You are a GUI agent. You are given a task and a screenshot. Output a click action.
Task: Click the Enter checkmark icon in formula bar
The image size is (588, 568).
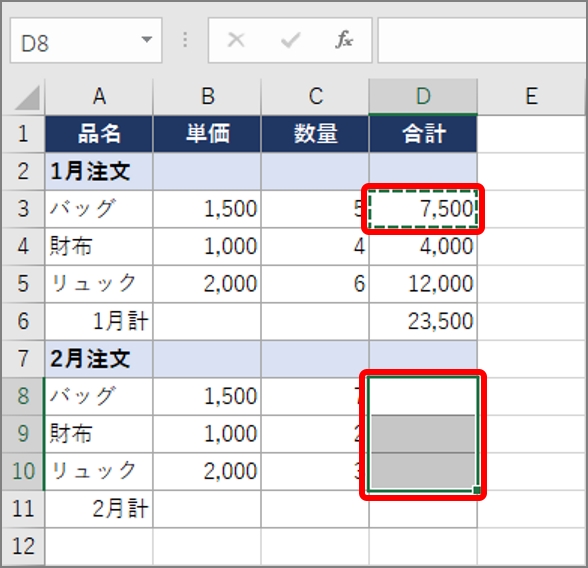pos(290,40)
